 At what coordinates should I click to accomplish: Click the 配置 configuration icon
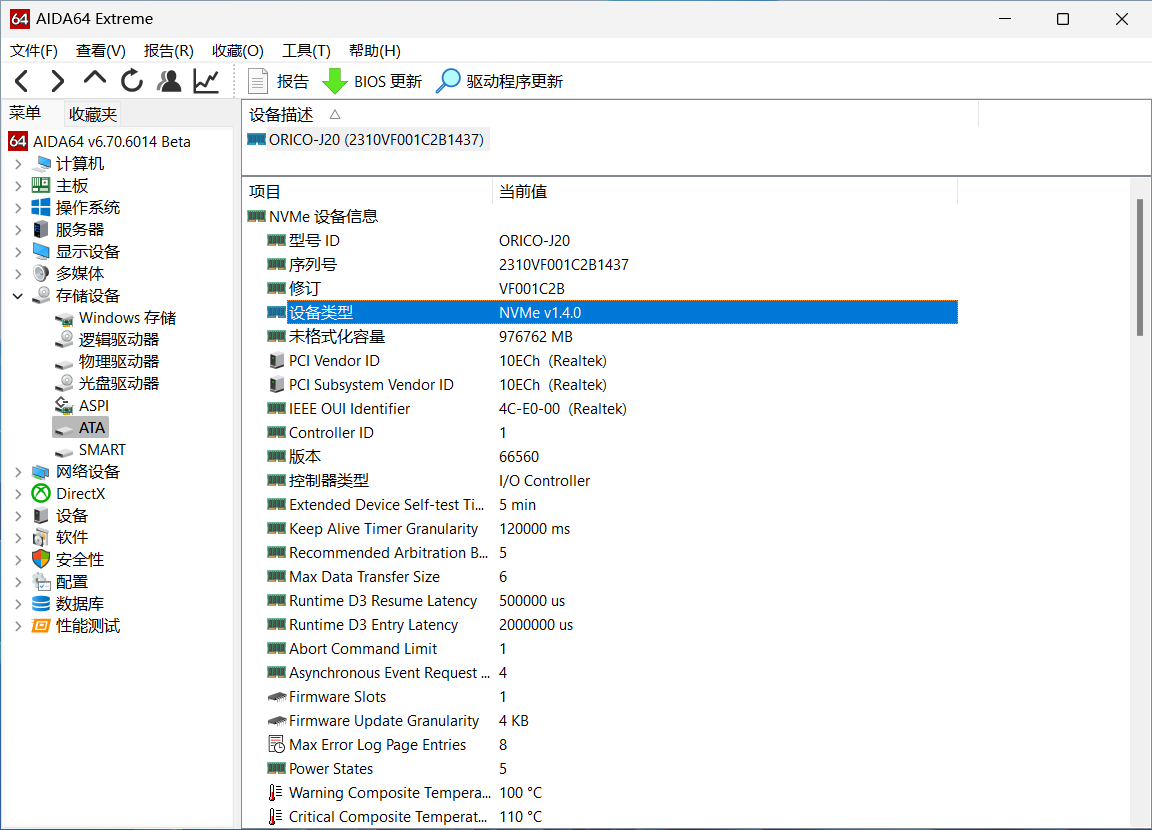41,582
